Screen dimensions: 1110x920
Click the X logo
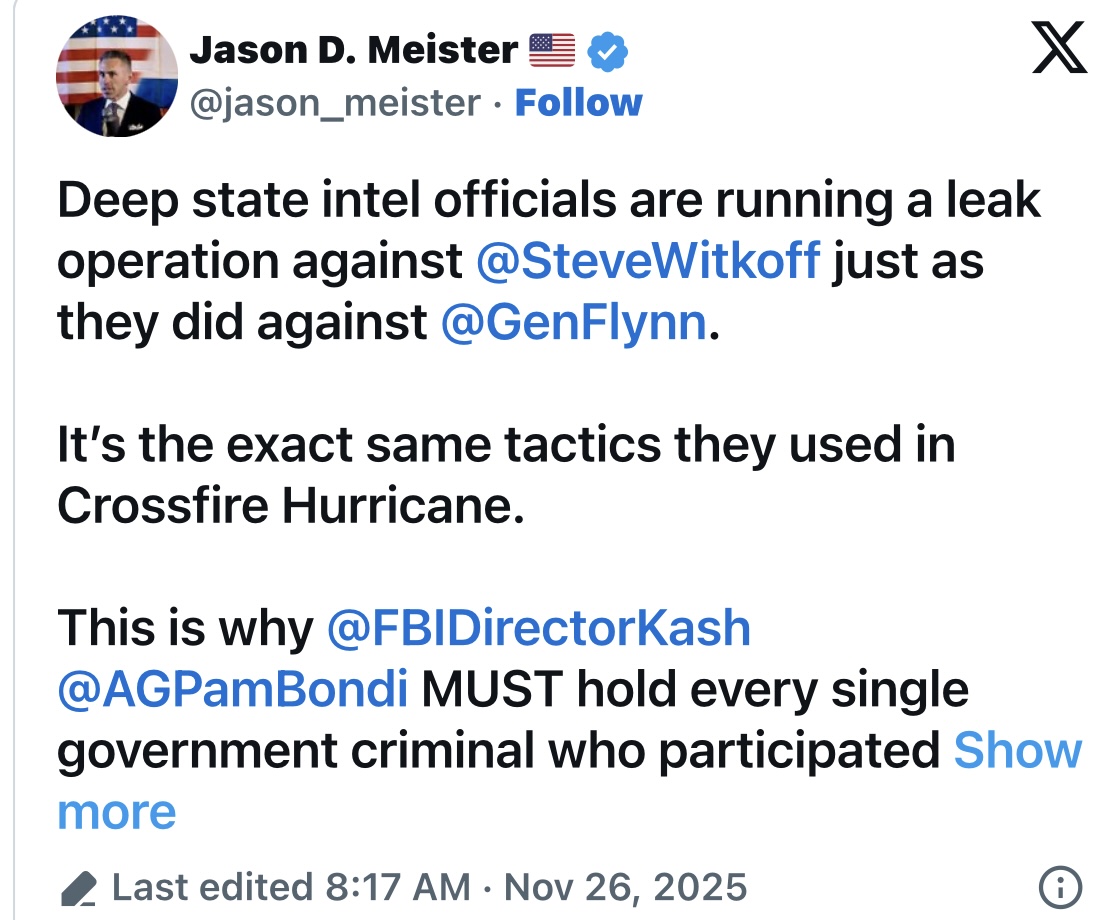(x=1060, y=48)
